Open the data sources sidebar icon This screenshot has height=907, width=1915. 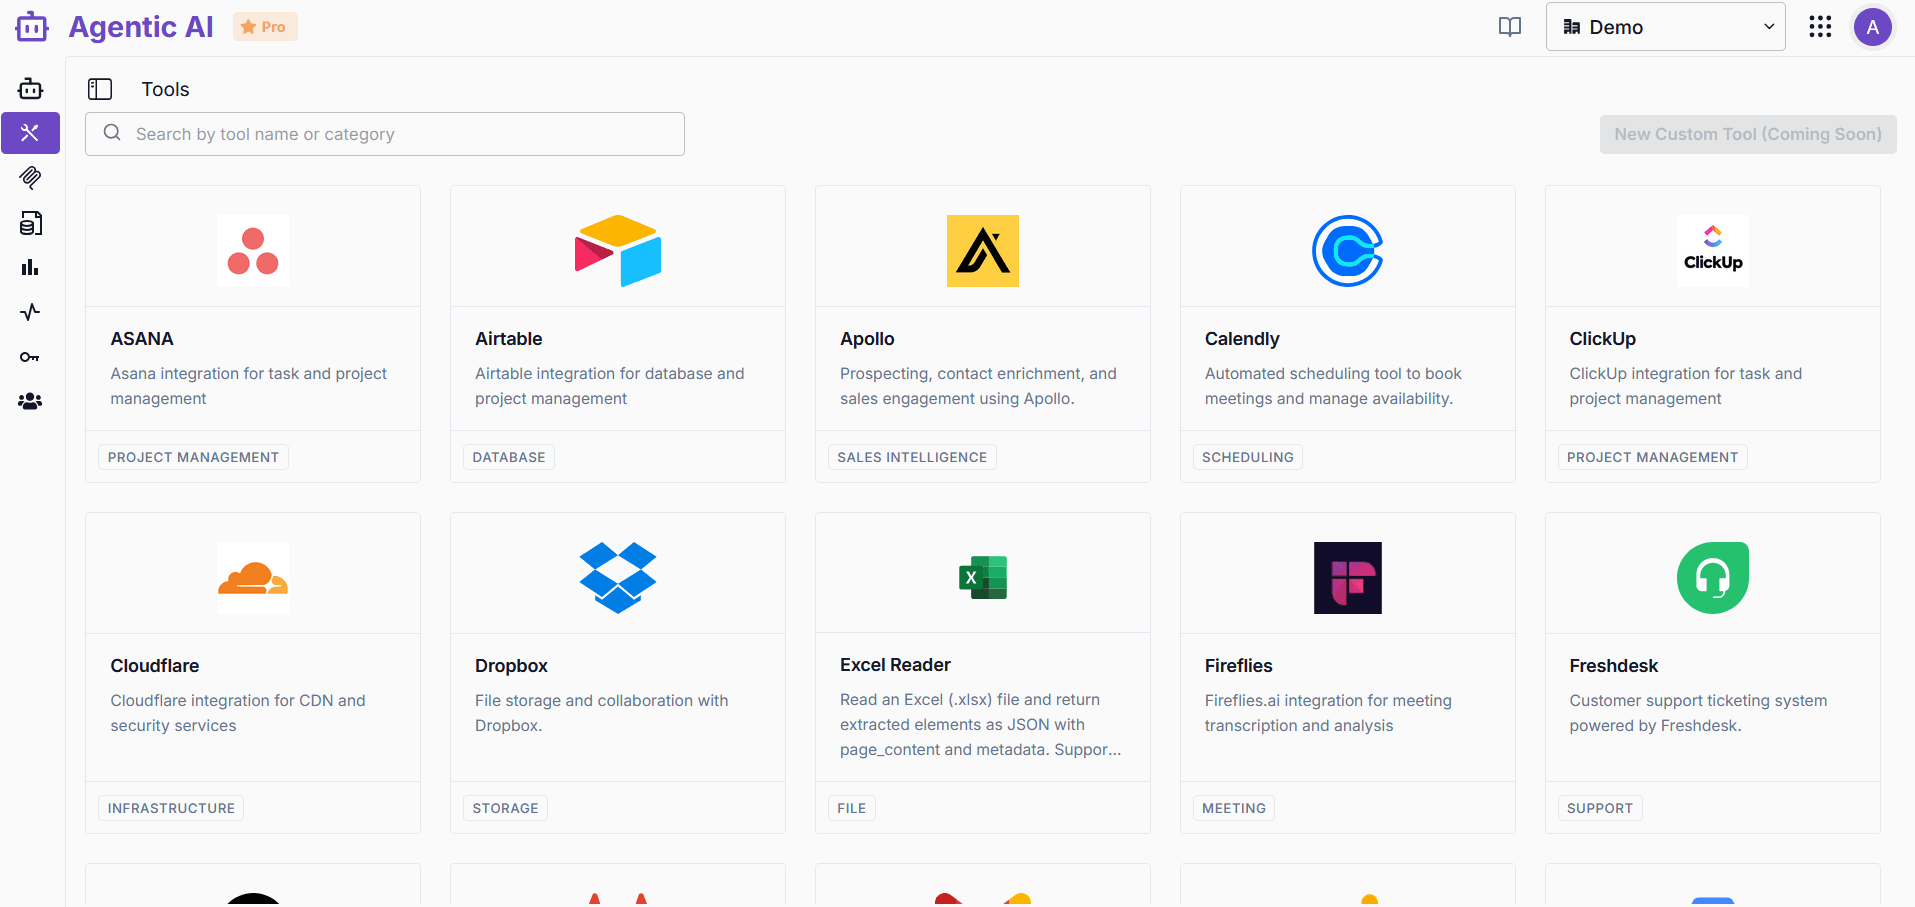[x=30, y=222]
